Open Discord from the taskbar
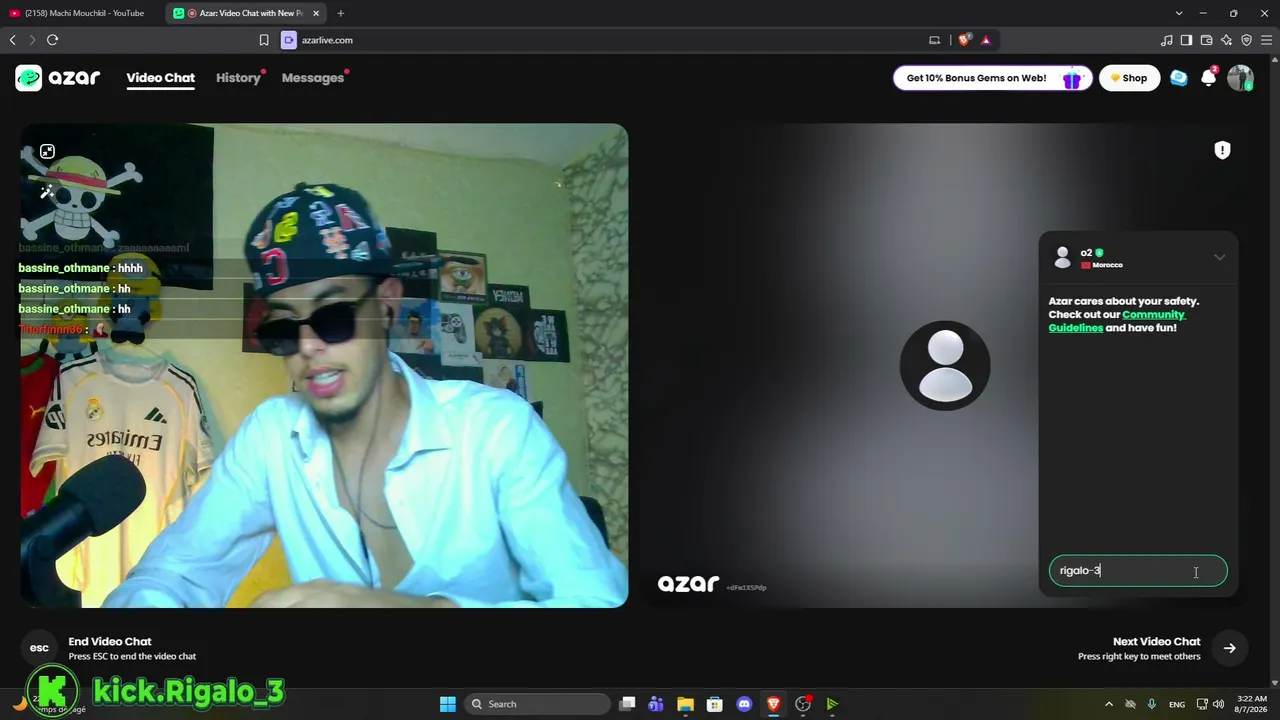This screenshot has height=720, width=1280. click(x=744, y=704)
